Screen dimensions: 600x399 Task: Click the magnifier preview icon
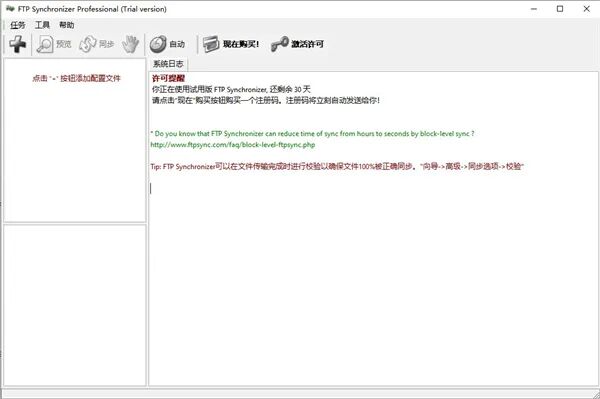45,44
